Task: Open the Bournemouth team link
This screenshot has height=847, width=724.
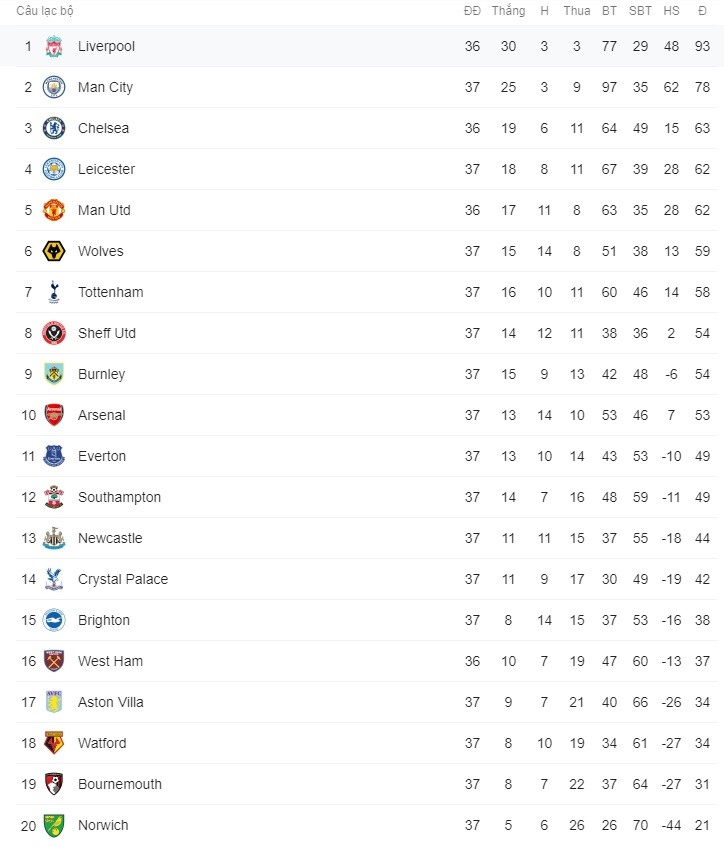Action: (x=120, y=784)
